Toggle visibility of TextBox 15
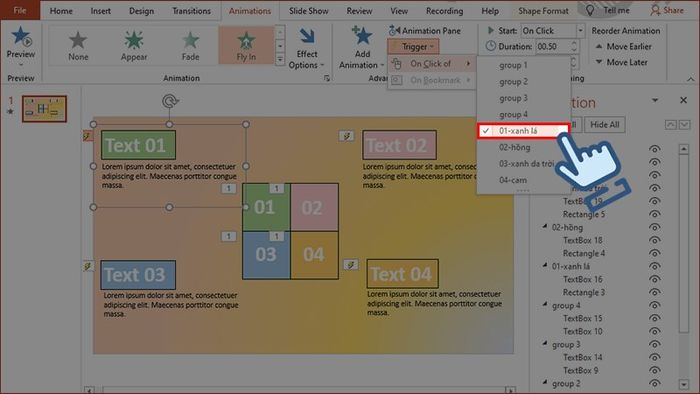The image size is (700, 394). coord(654,318)
